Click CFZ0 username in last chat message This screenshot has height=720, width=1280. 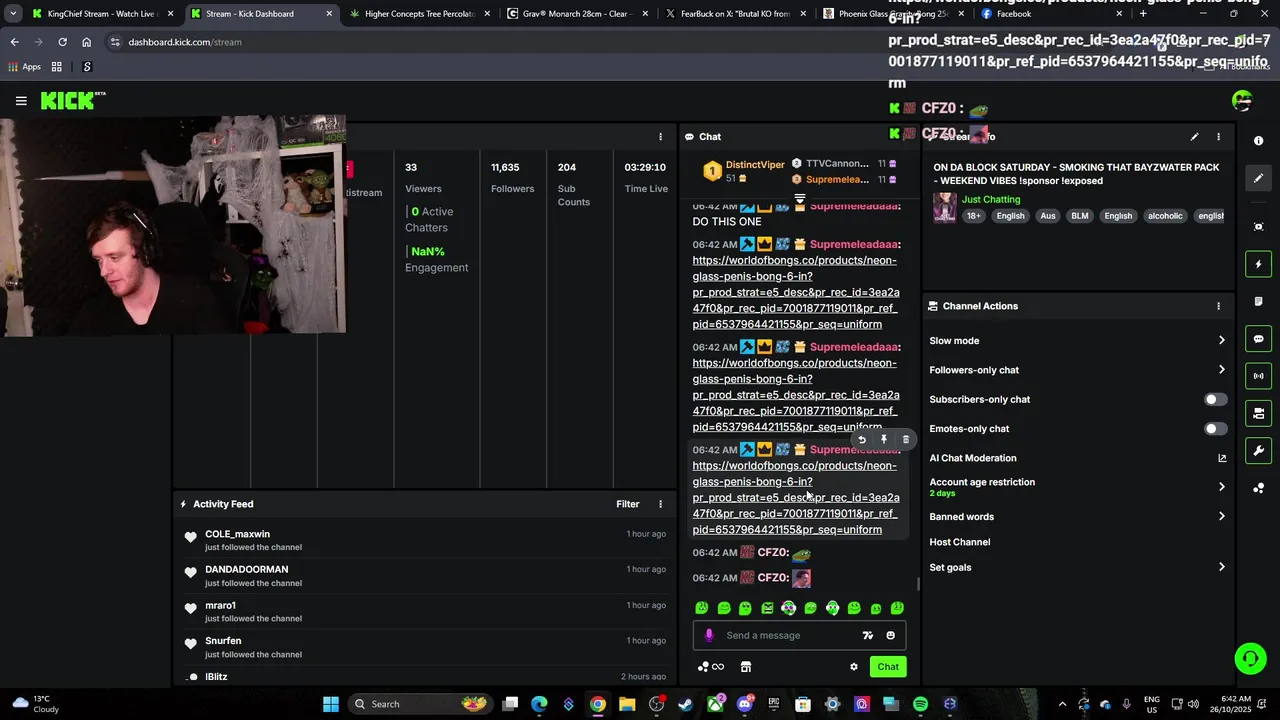click(772, 578)
